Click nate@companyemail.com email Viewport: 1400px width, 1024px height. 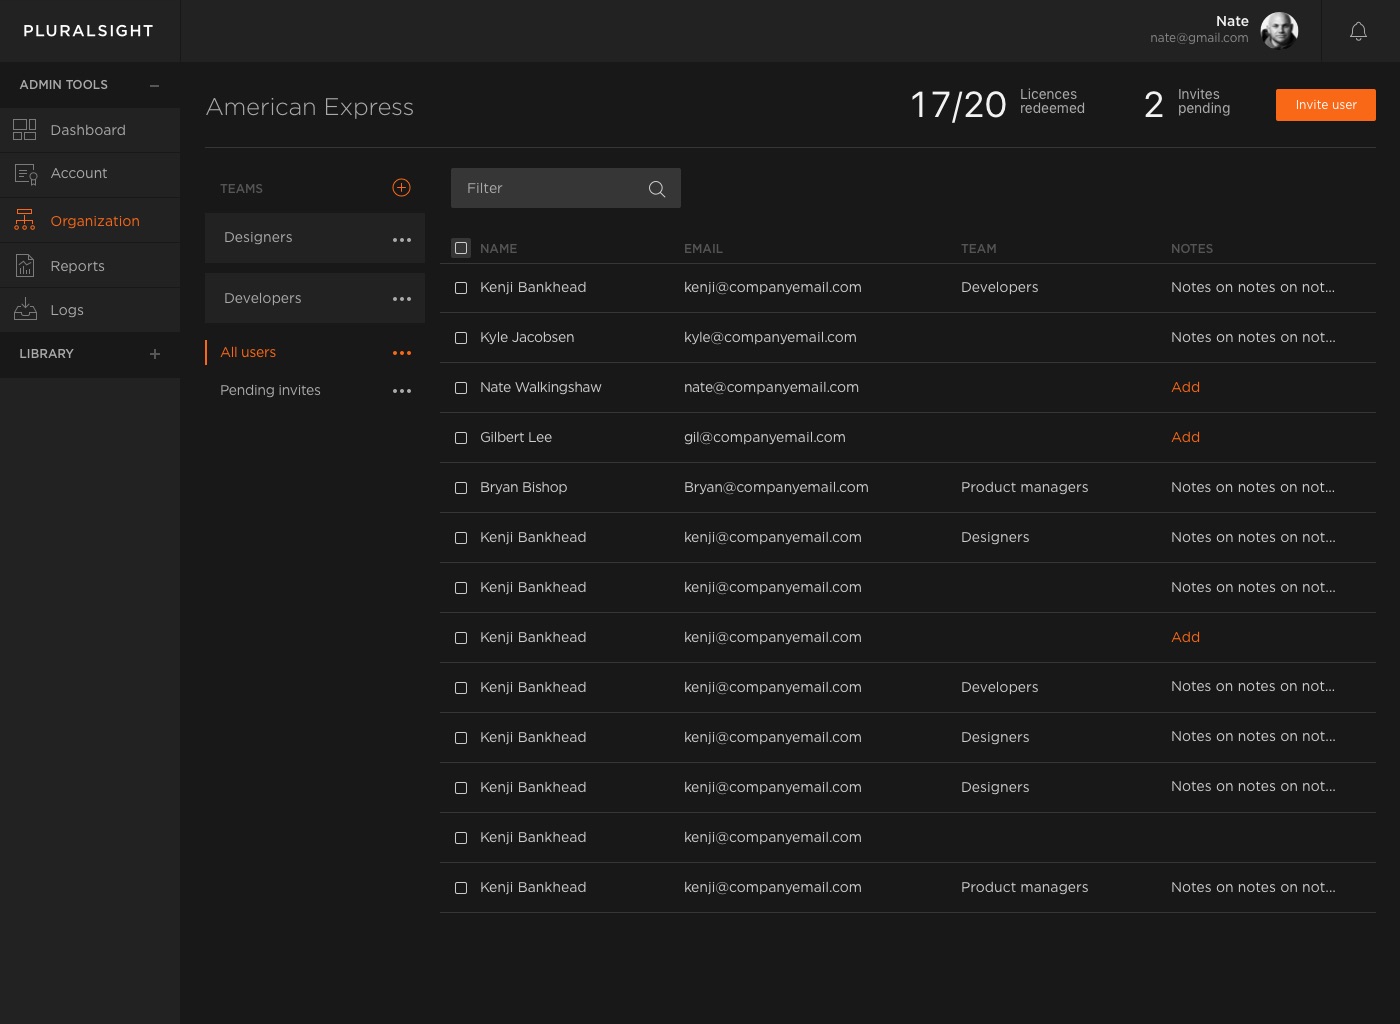click(x=771, y=387)
